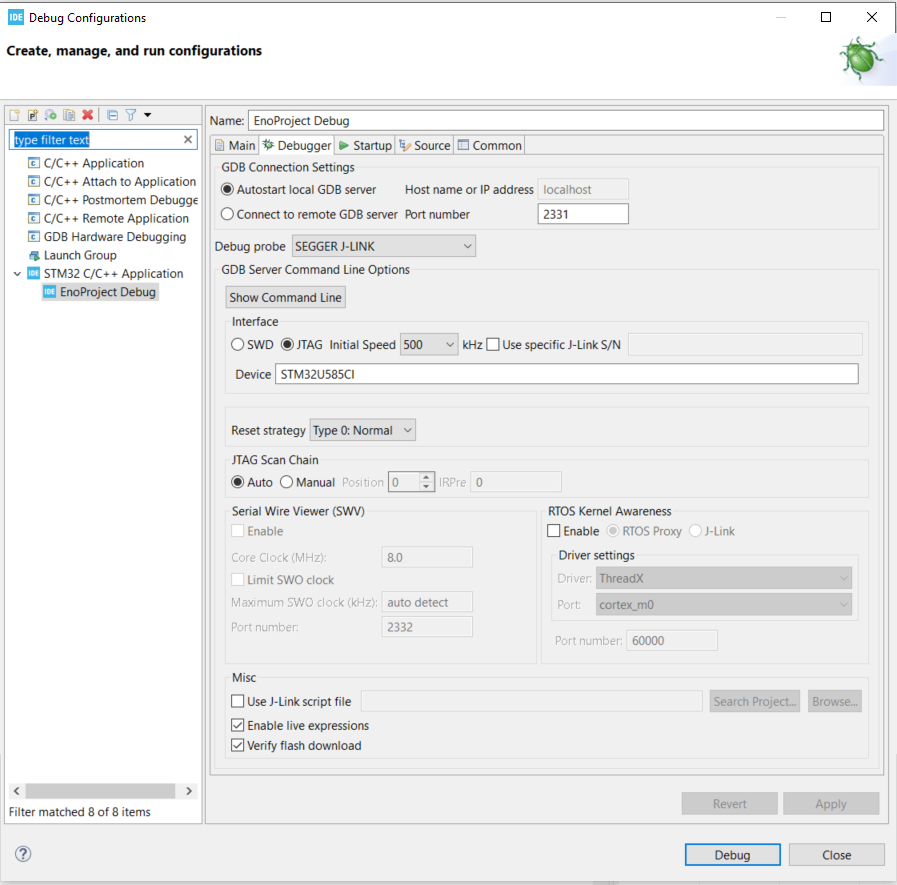Enable RTOS Kernel Awareness checkbox
Viewport: 897px width, 885px height.
(x=553, y=531)
